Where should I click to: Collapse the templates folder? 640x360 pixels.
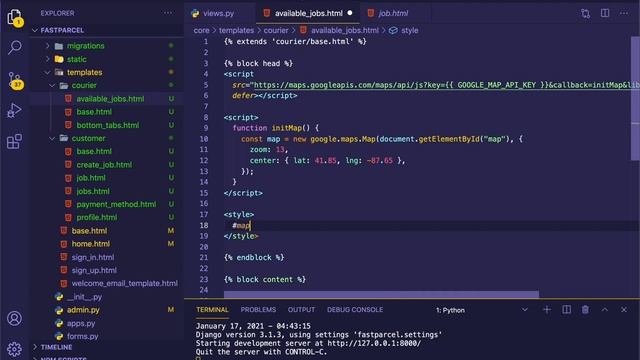(x=48, y=72)
